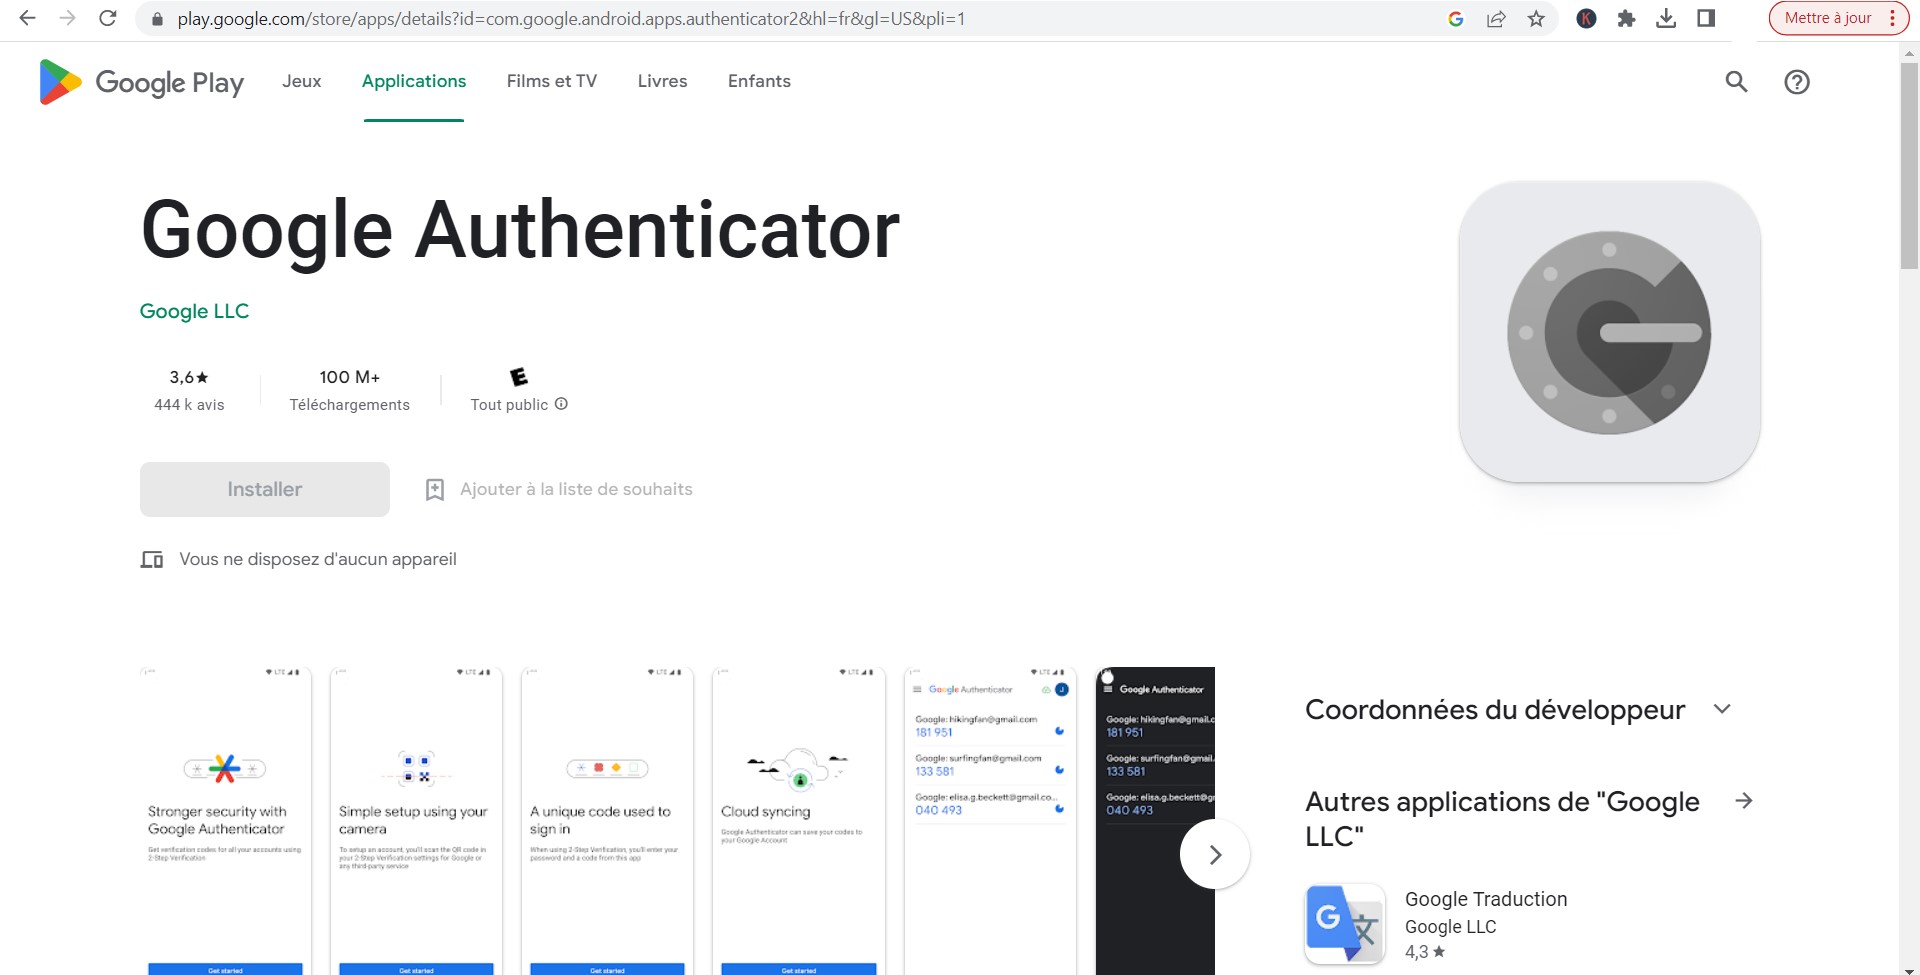Image resolution: width=1920 pixels, height=975 pixels.
Task: Open Autres applications de Google LLC arrow
Action: coord(1744,801)
